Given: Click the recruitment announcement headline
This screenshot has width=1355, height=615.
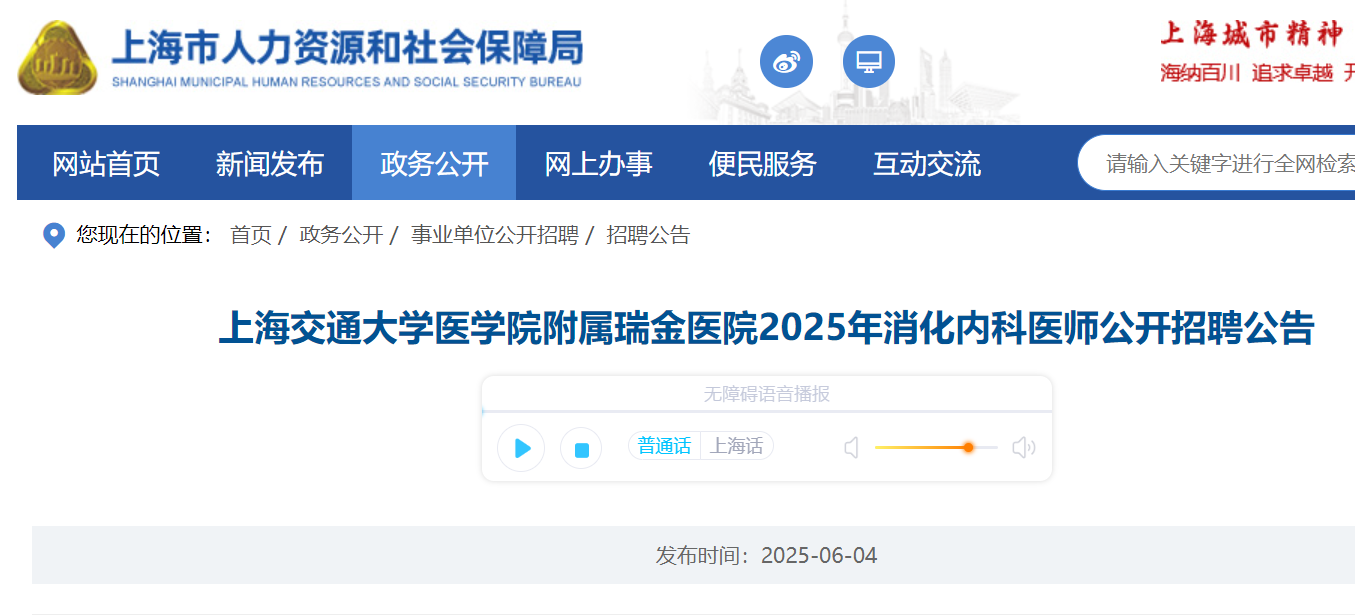Looking at the screenshot, I should (766, 328).
